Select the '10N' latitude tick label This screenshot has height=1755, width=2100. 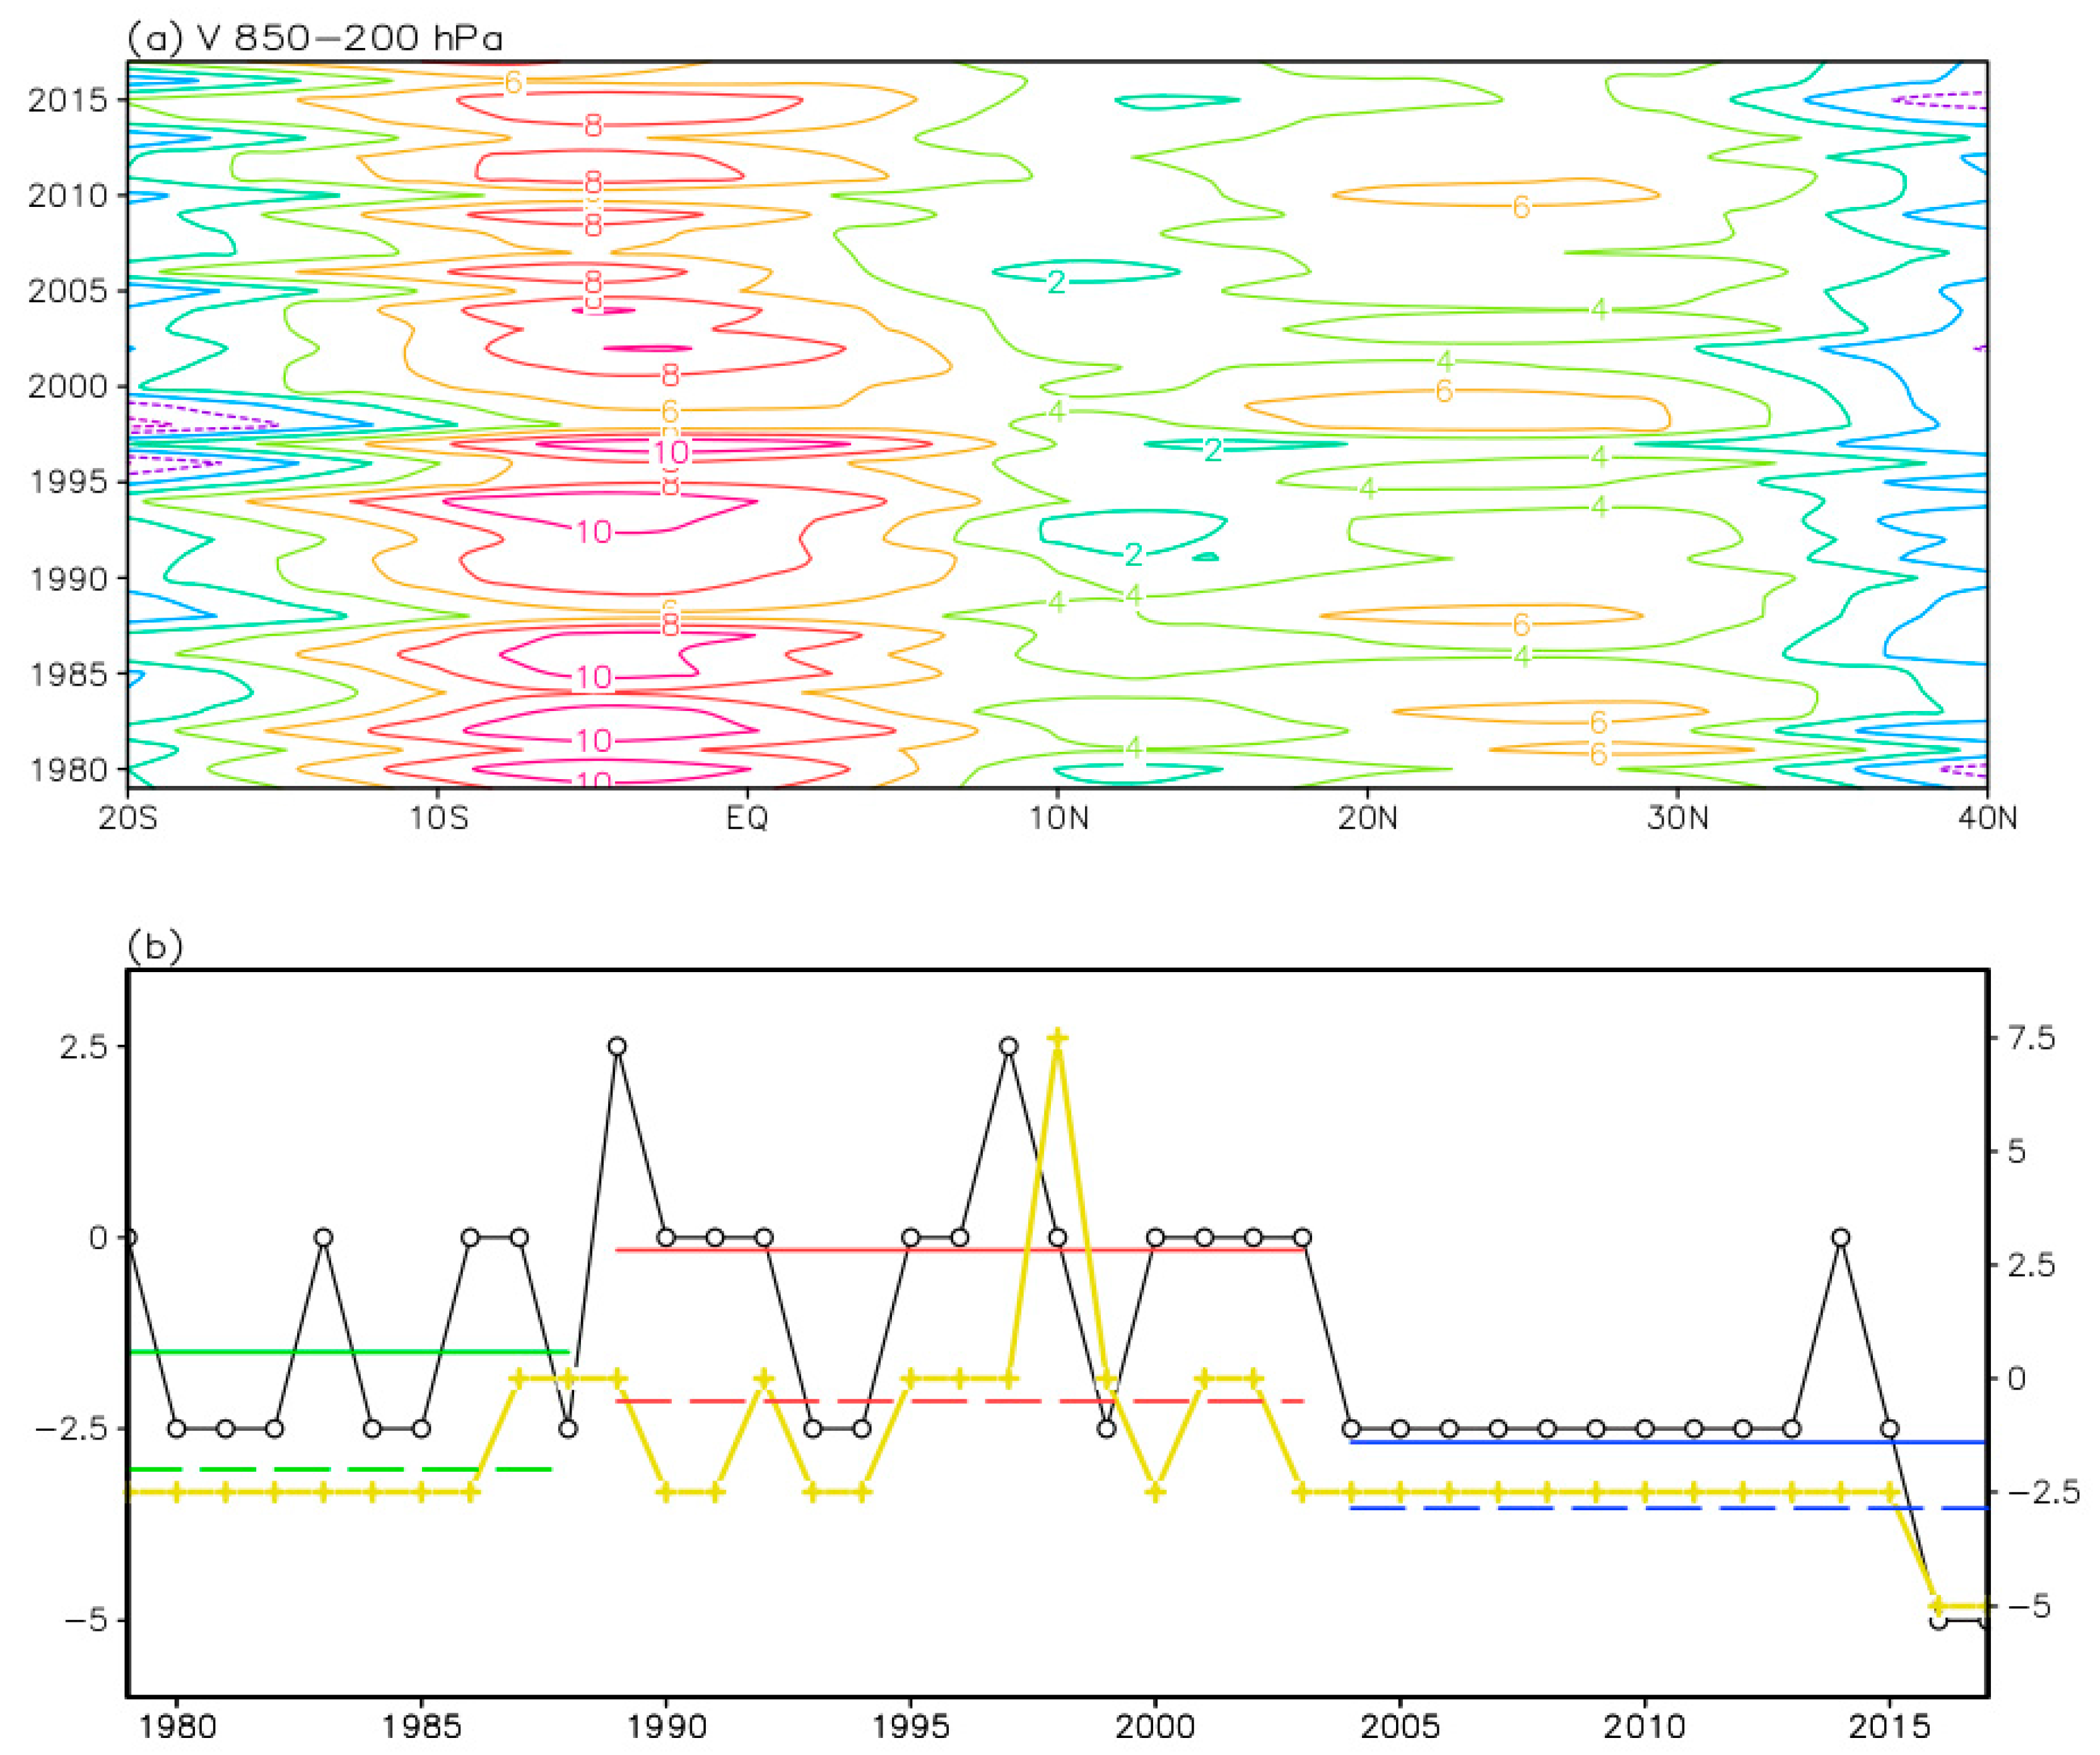(1059, 818)
